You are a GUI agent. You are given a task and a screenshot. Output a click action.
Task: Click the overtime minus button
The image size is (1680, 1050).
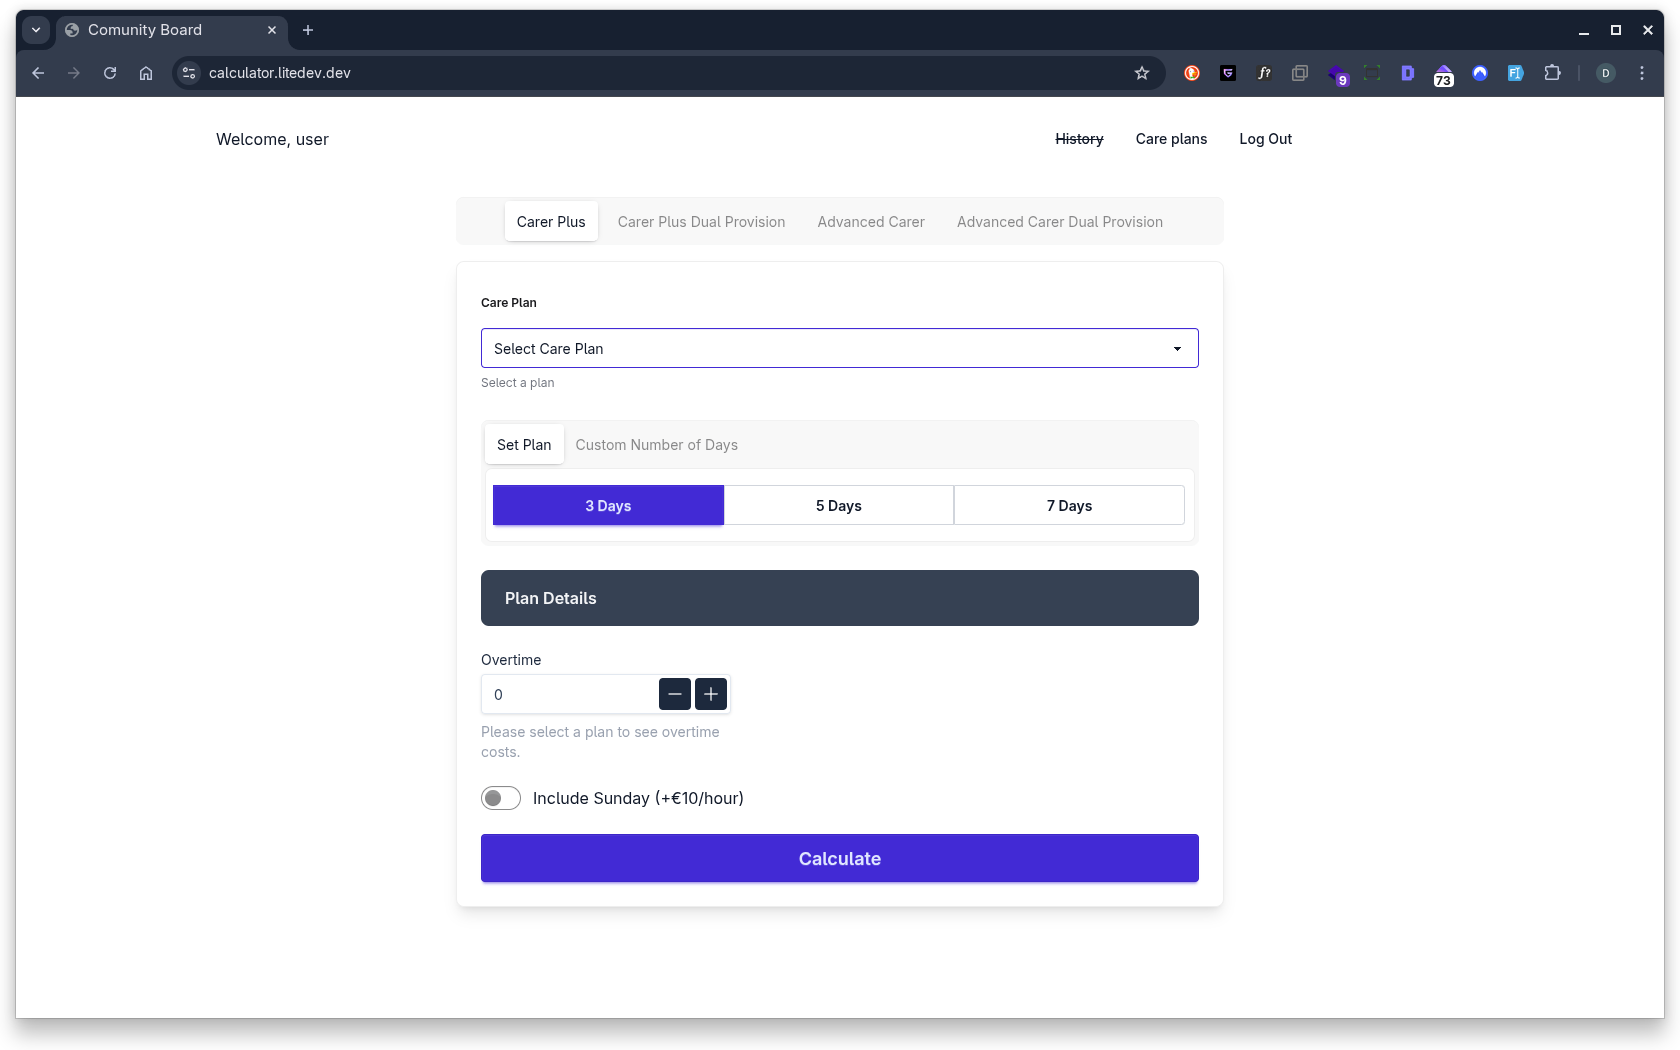pos(674,694)
